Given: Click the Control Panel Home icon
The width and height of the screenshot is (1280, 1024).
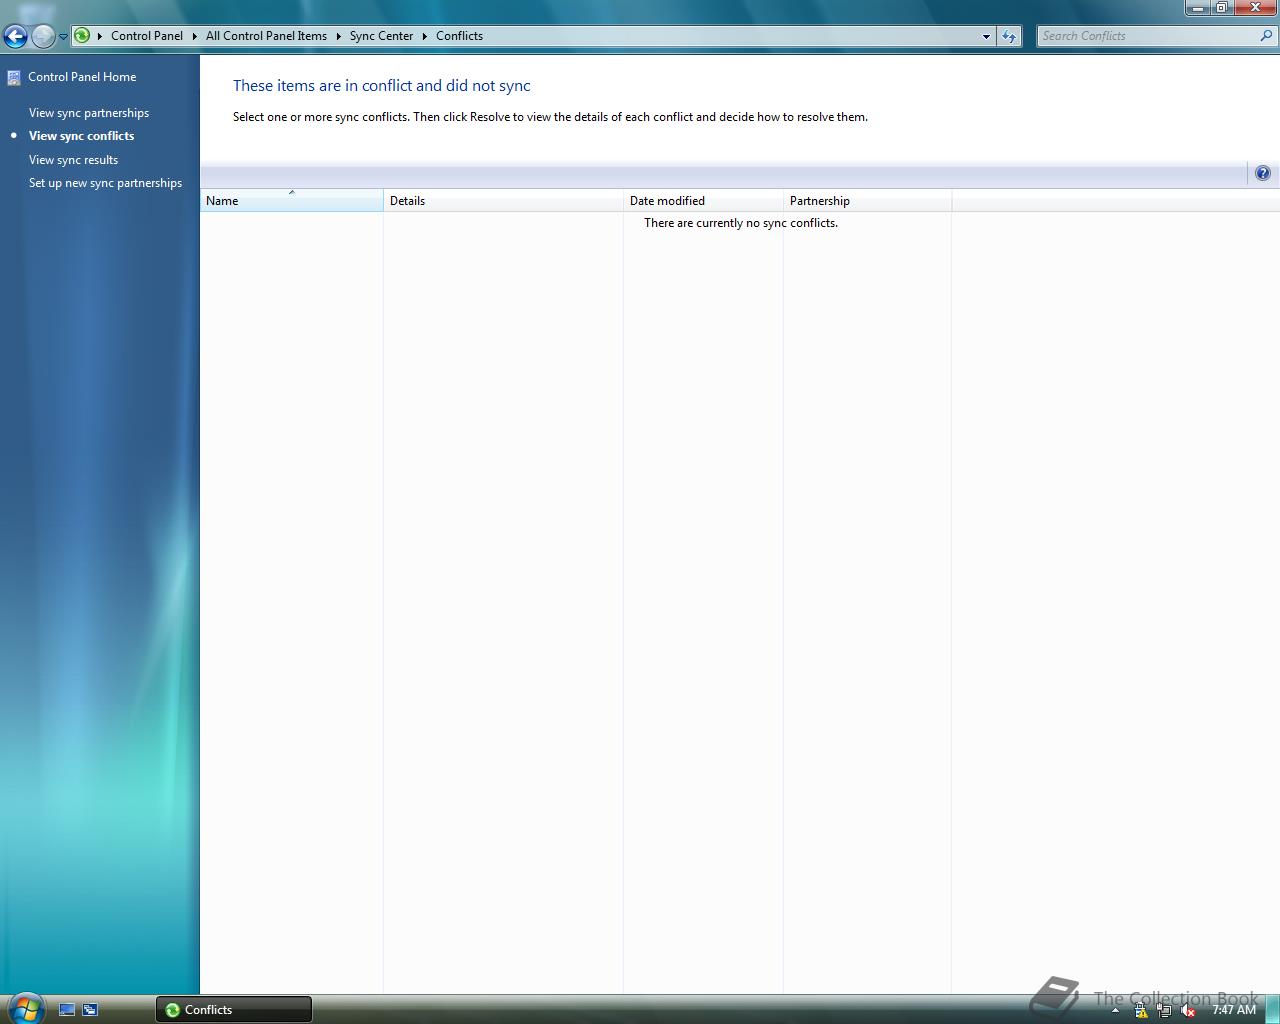Looking at the screenshot, I should (x=14, y=77).
